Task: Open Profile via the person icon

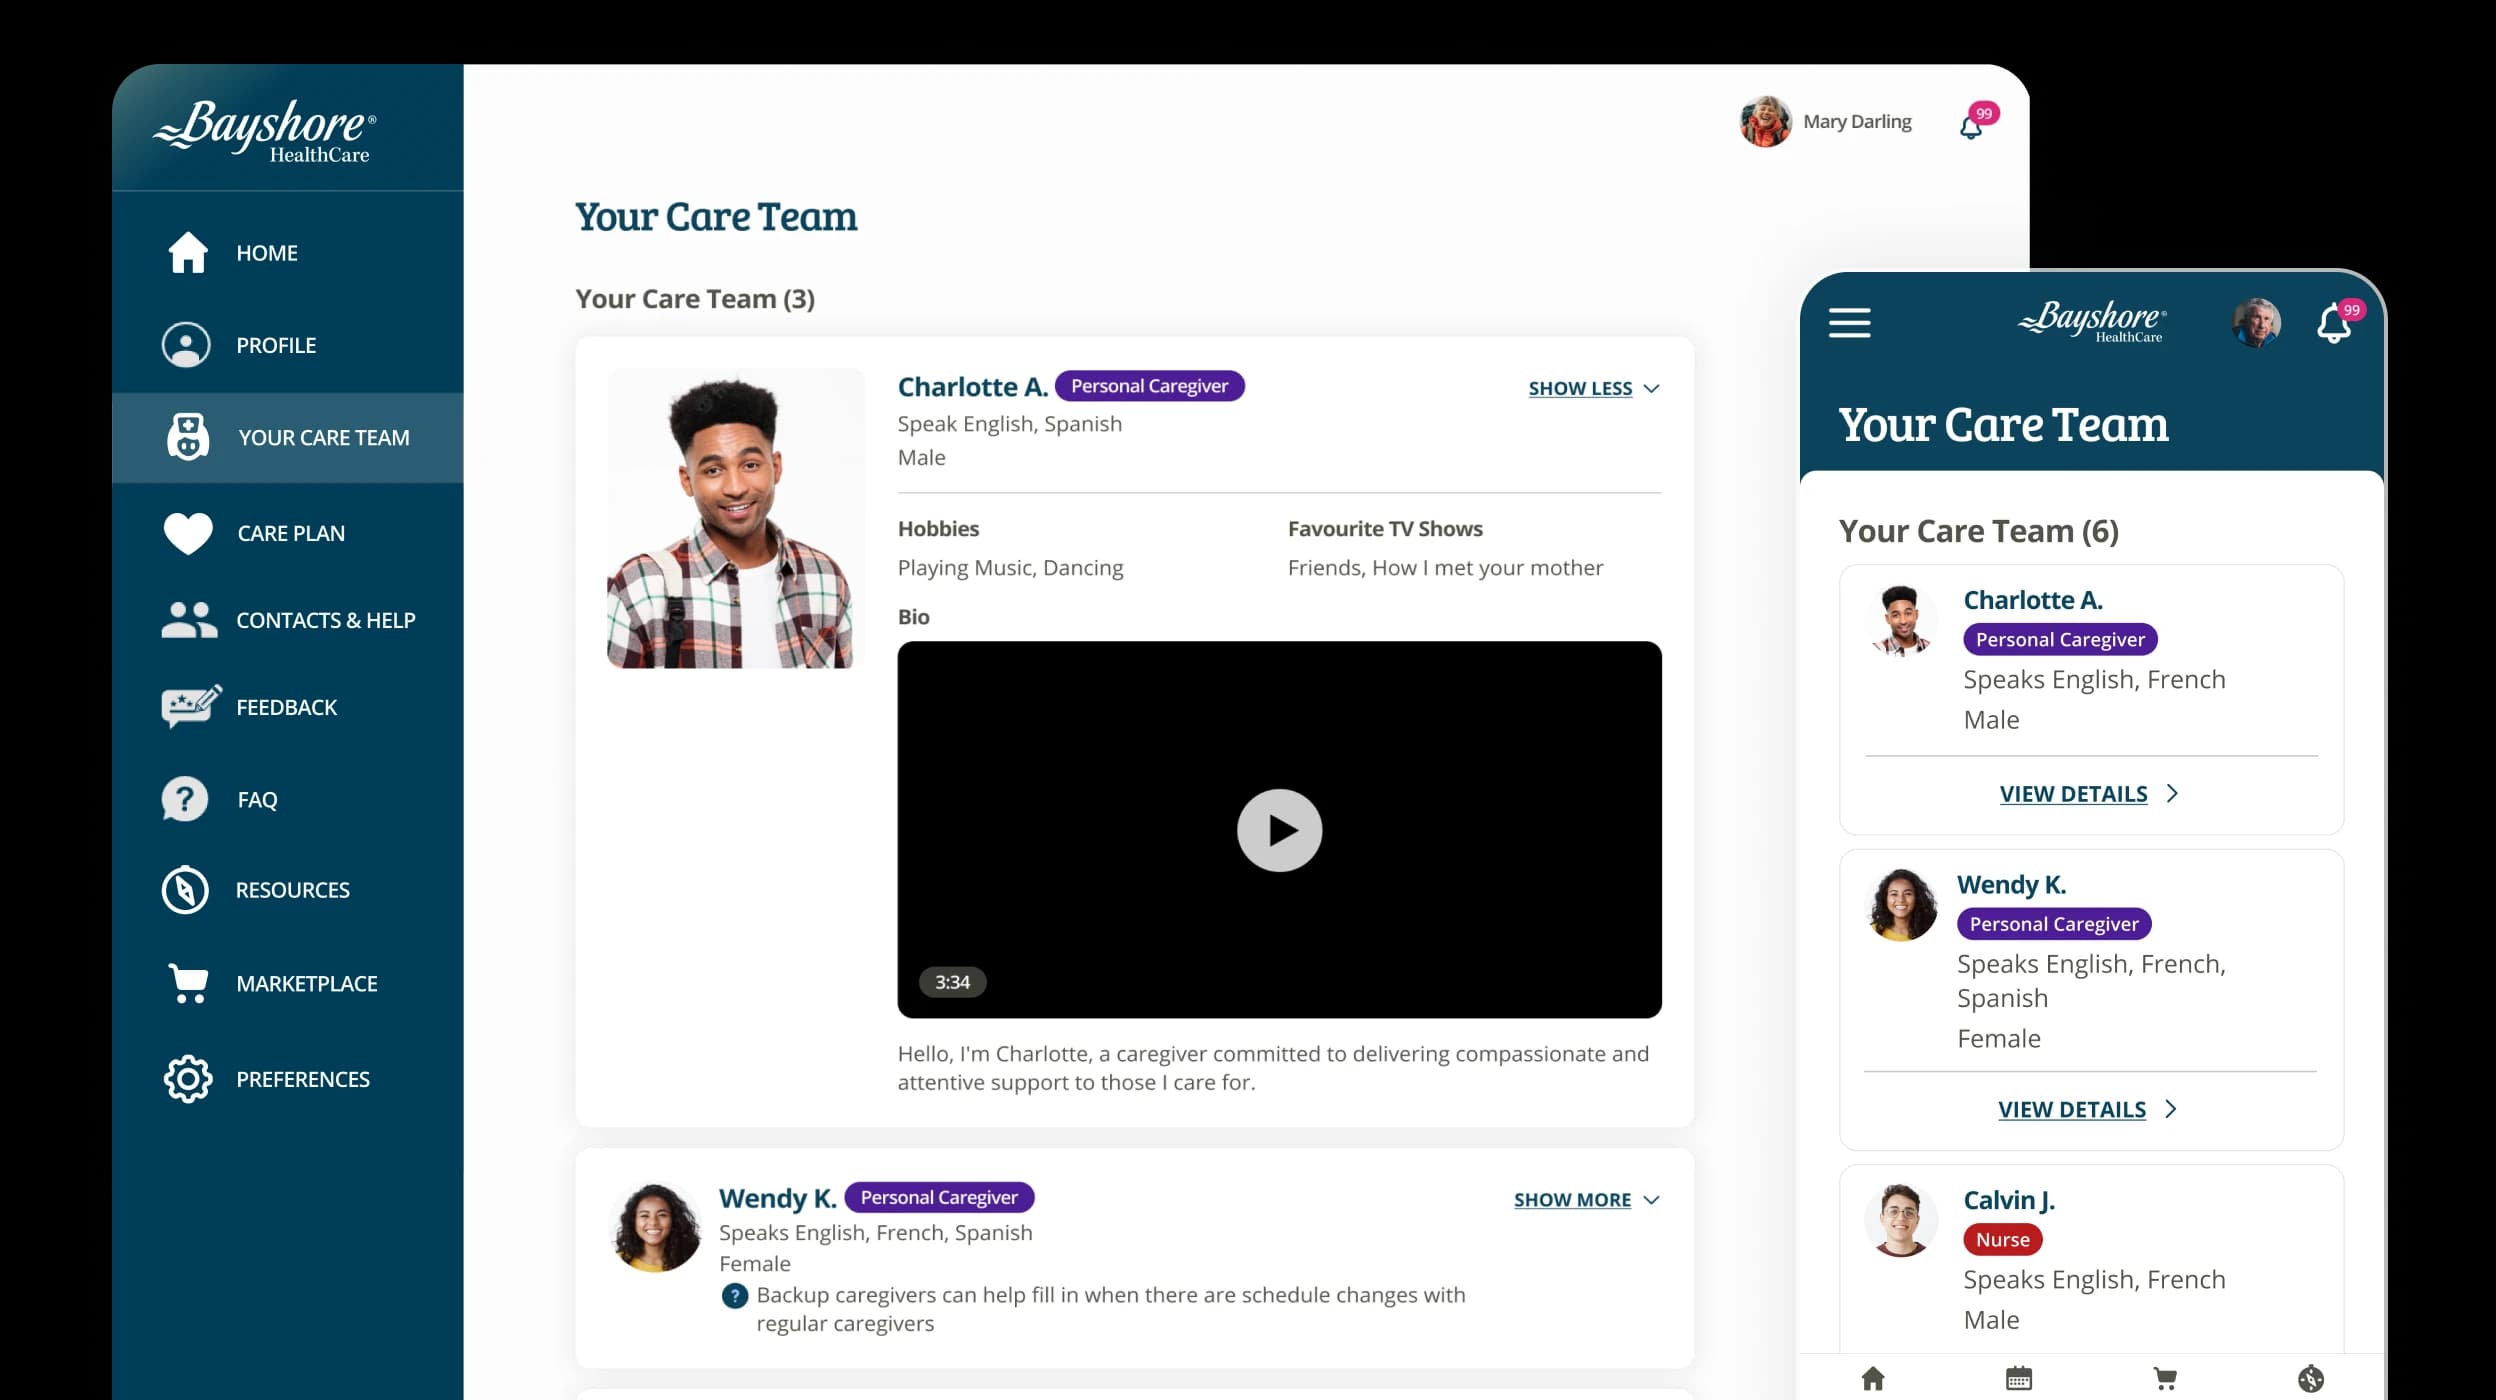Action: 186,345
